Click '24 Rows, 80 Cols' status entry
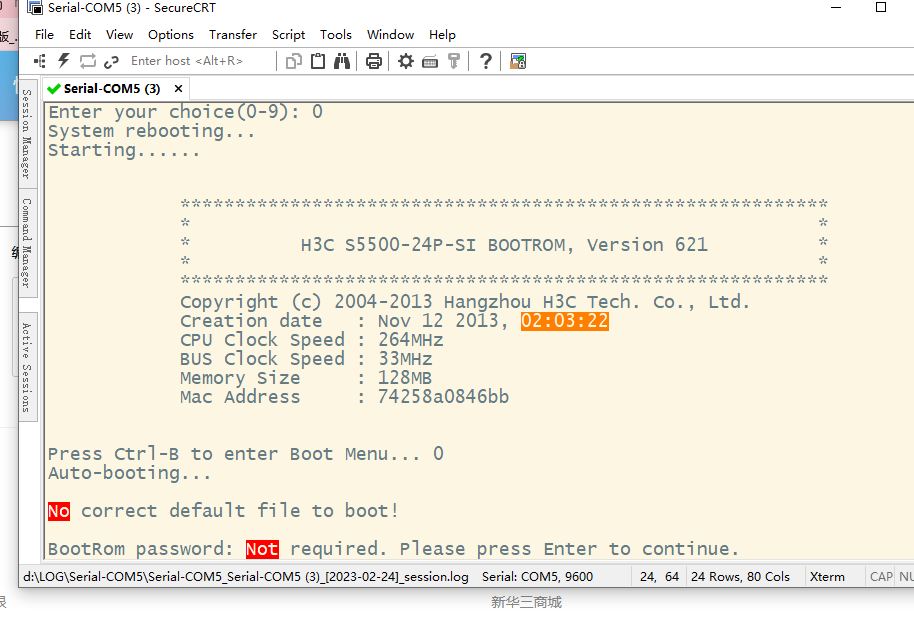The width and height of the screenshot is (914, 639). (740, 577)
